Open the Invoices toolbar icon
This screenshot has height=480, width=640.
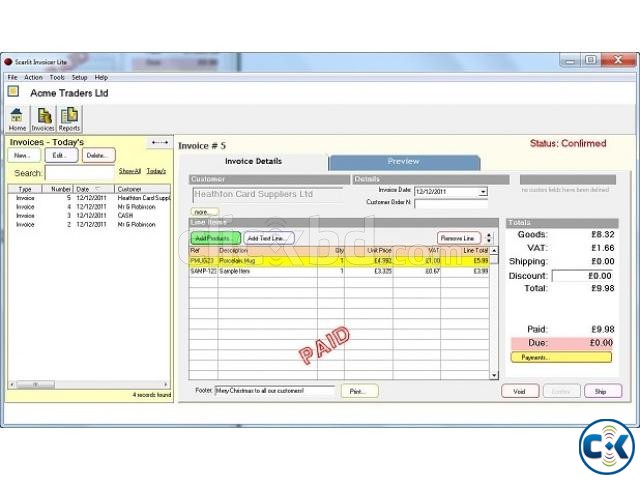tap(43, 119)
